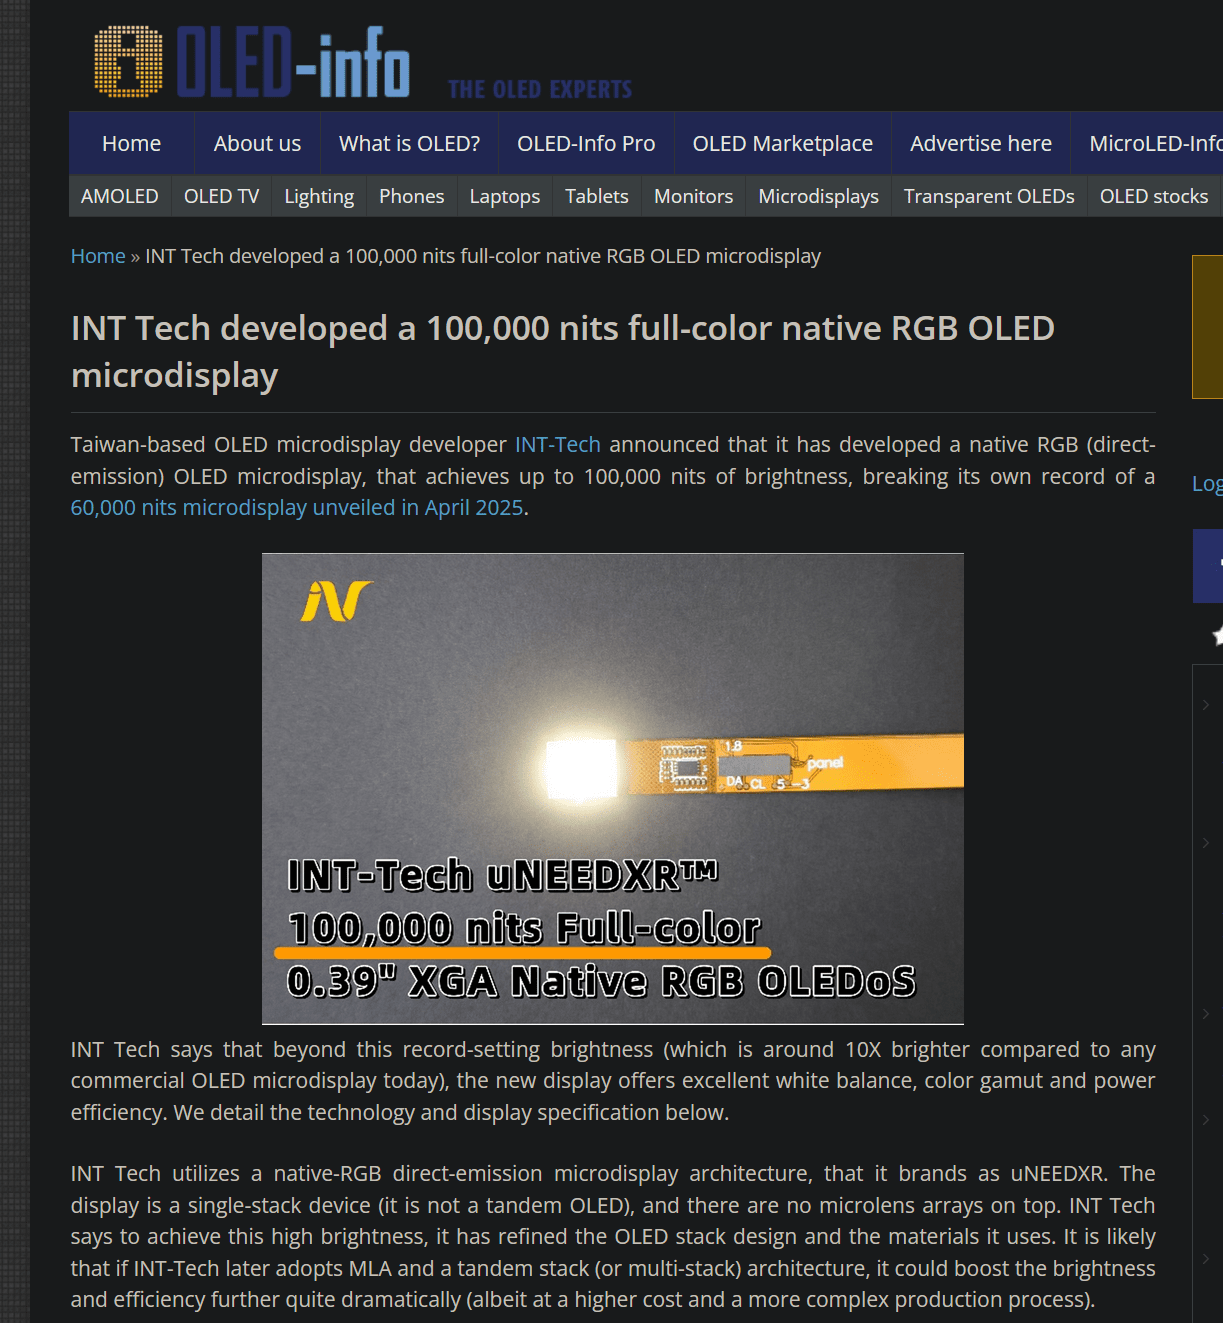Select the About us menu item
This screenshot has width=1223, height=1323.
(x=256, y=143)
